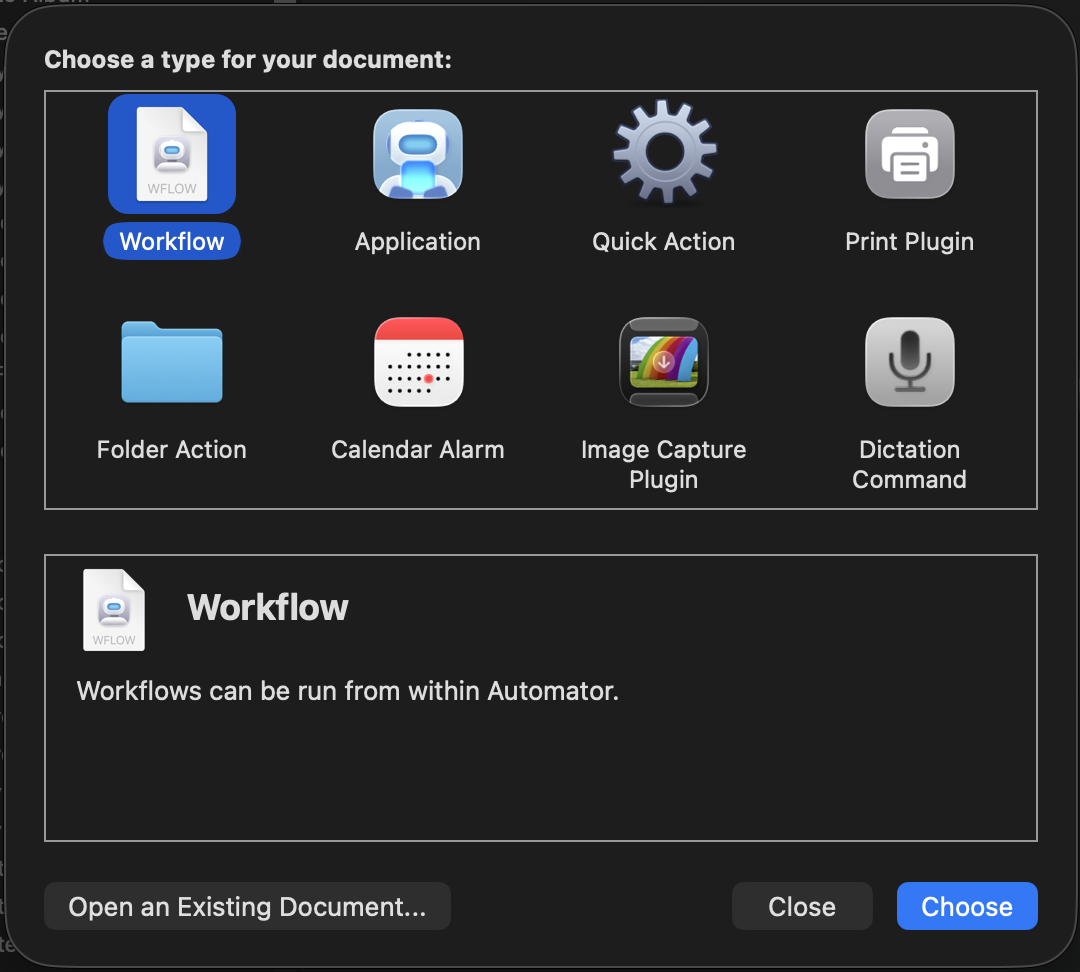Click the Calendar Alarm text label
The height and width of the screenshot is (972, 1080).
click(417, 450)
